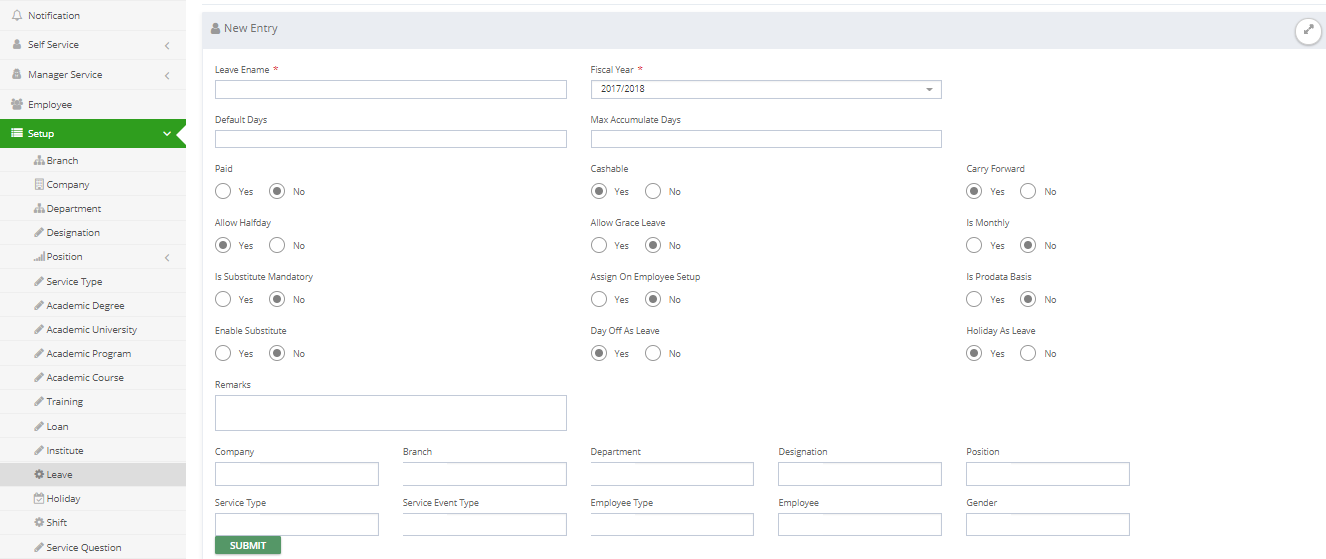Click the Holiday calendar icon
The height and width of the screenshot is (559, 1326).
coord(39,498)
